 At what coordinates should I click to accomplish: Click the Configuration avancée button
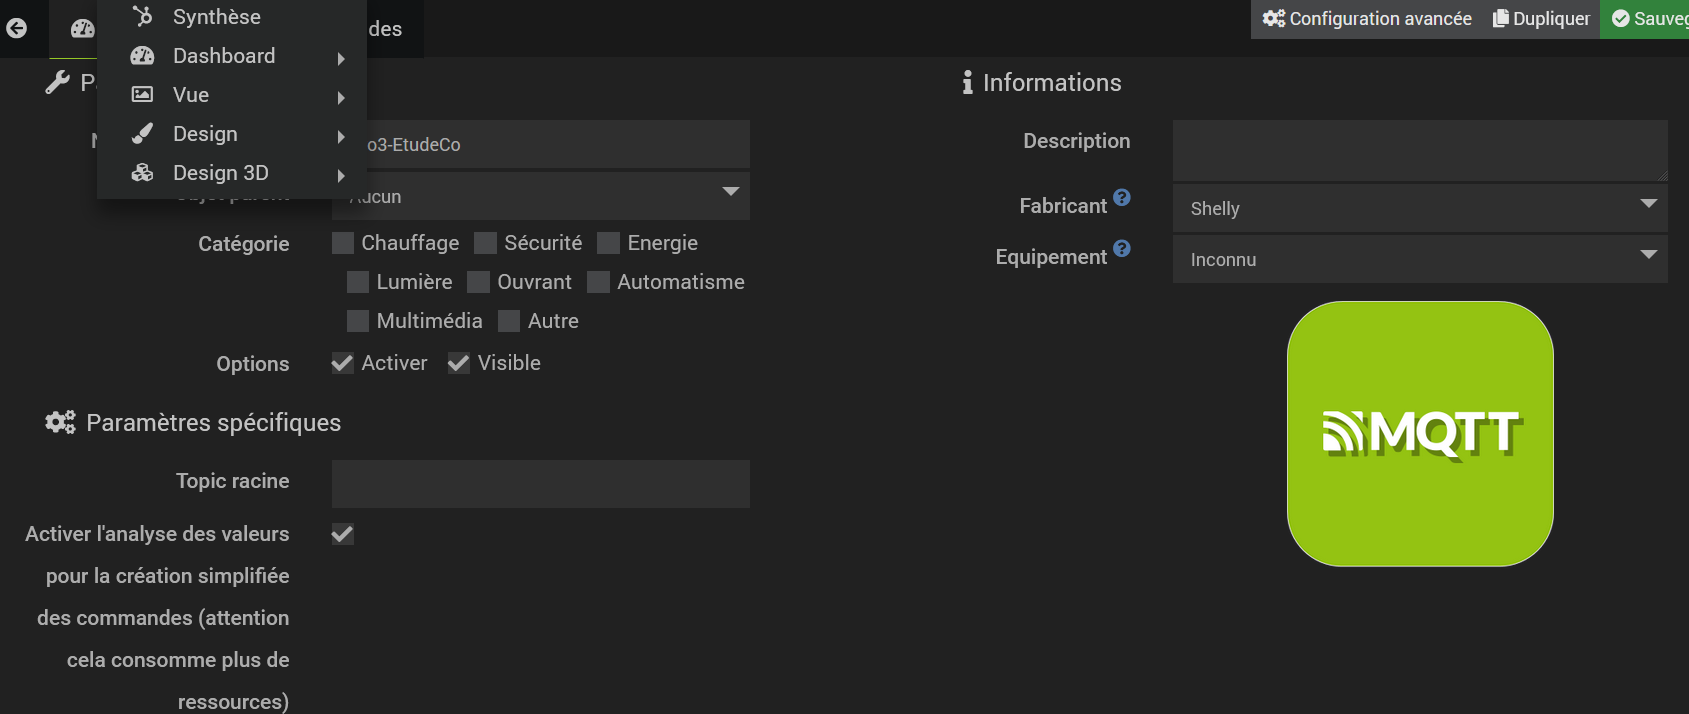click(x=1366, y=19)
